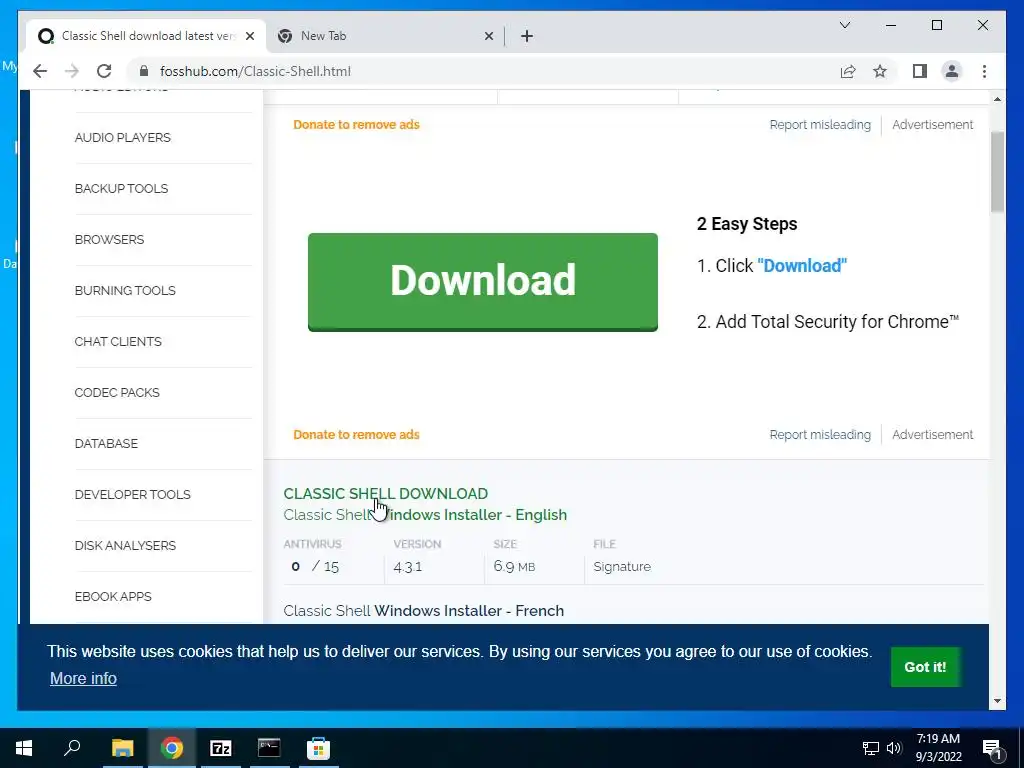
Task: Click the Signature file link
Action: coord(622,567)
